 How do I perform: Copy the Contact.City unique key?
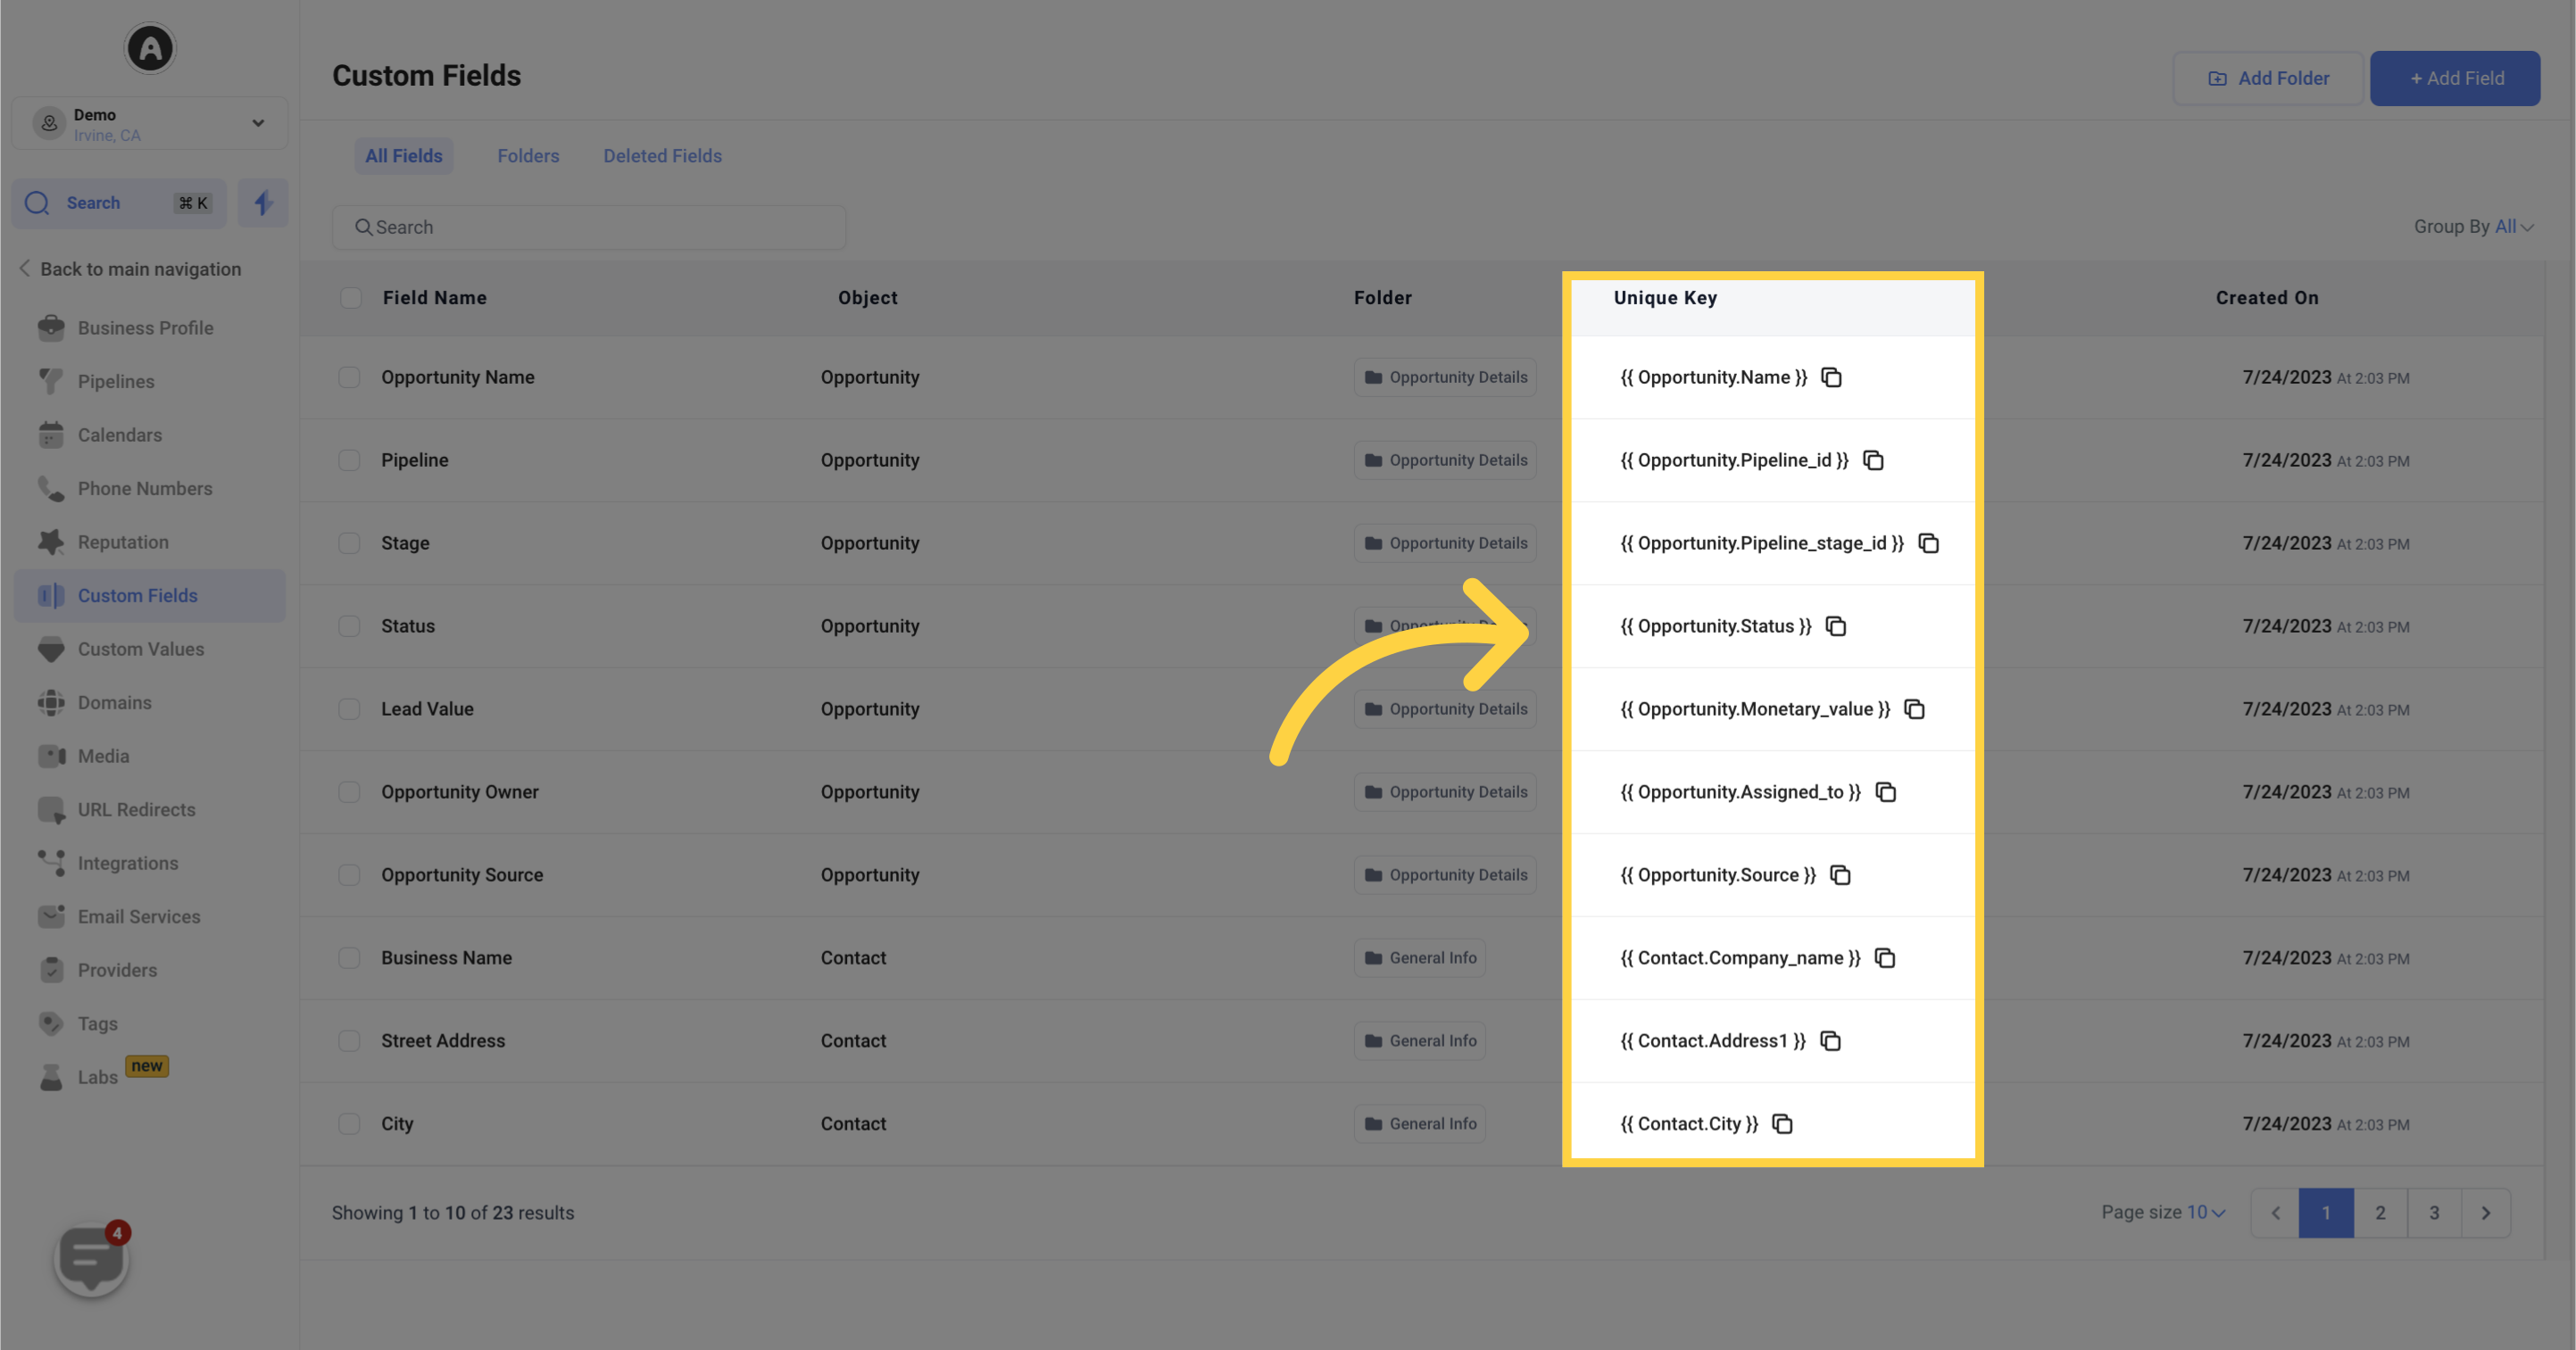coord(1782,1124)
